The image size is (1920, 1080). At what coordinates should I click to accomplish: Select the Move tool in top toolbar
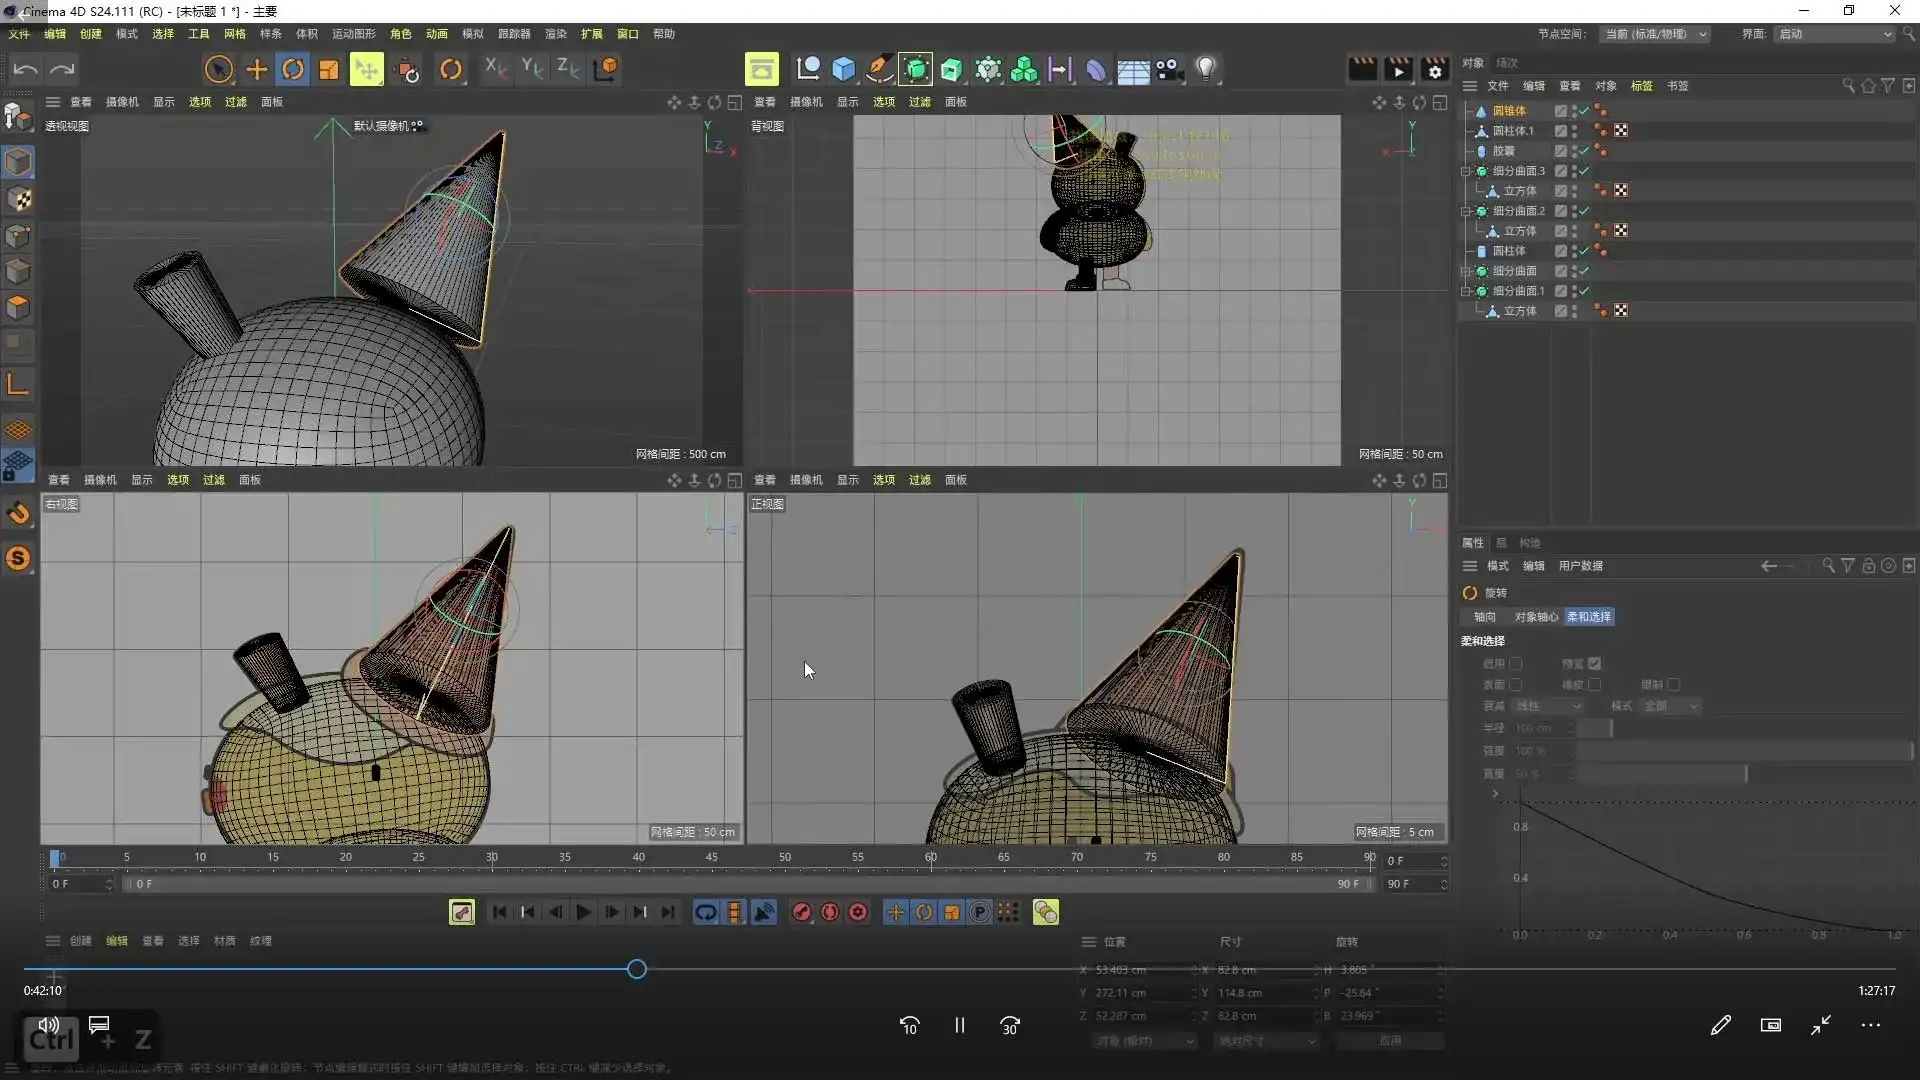point(257,69)
